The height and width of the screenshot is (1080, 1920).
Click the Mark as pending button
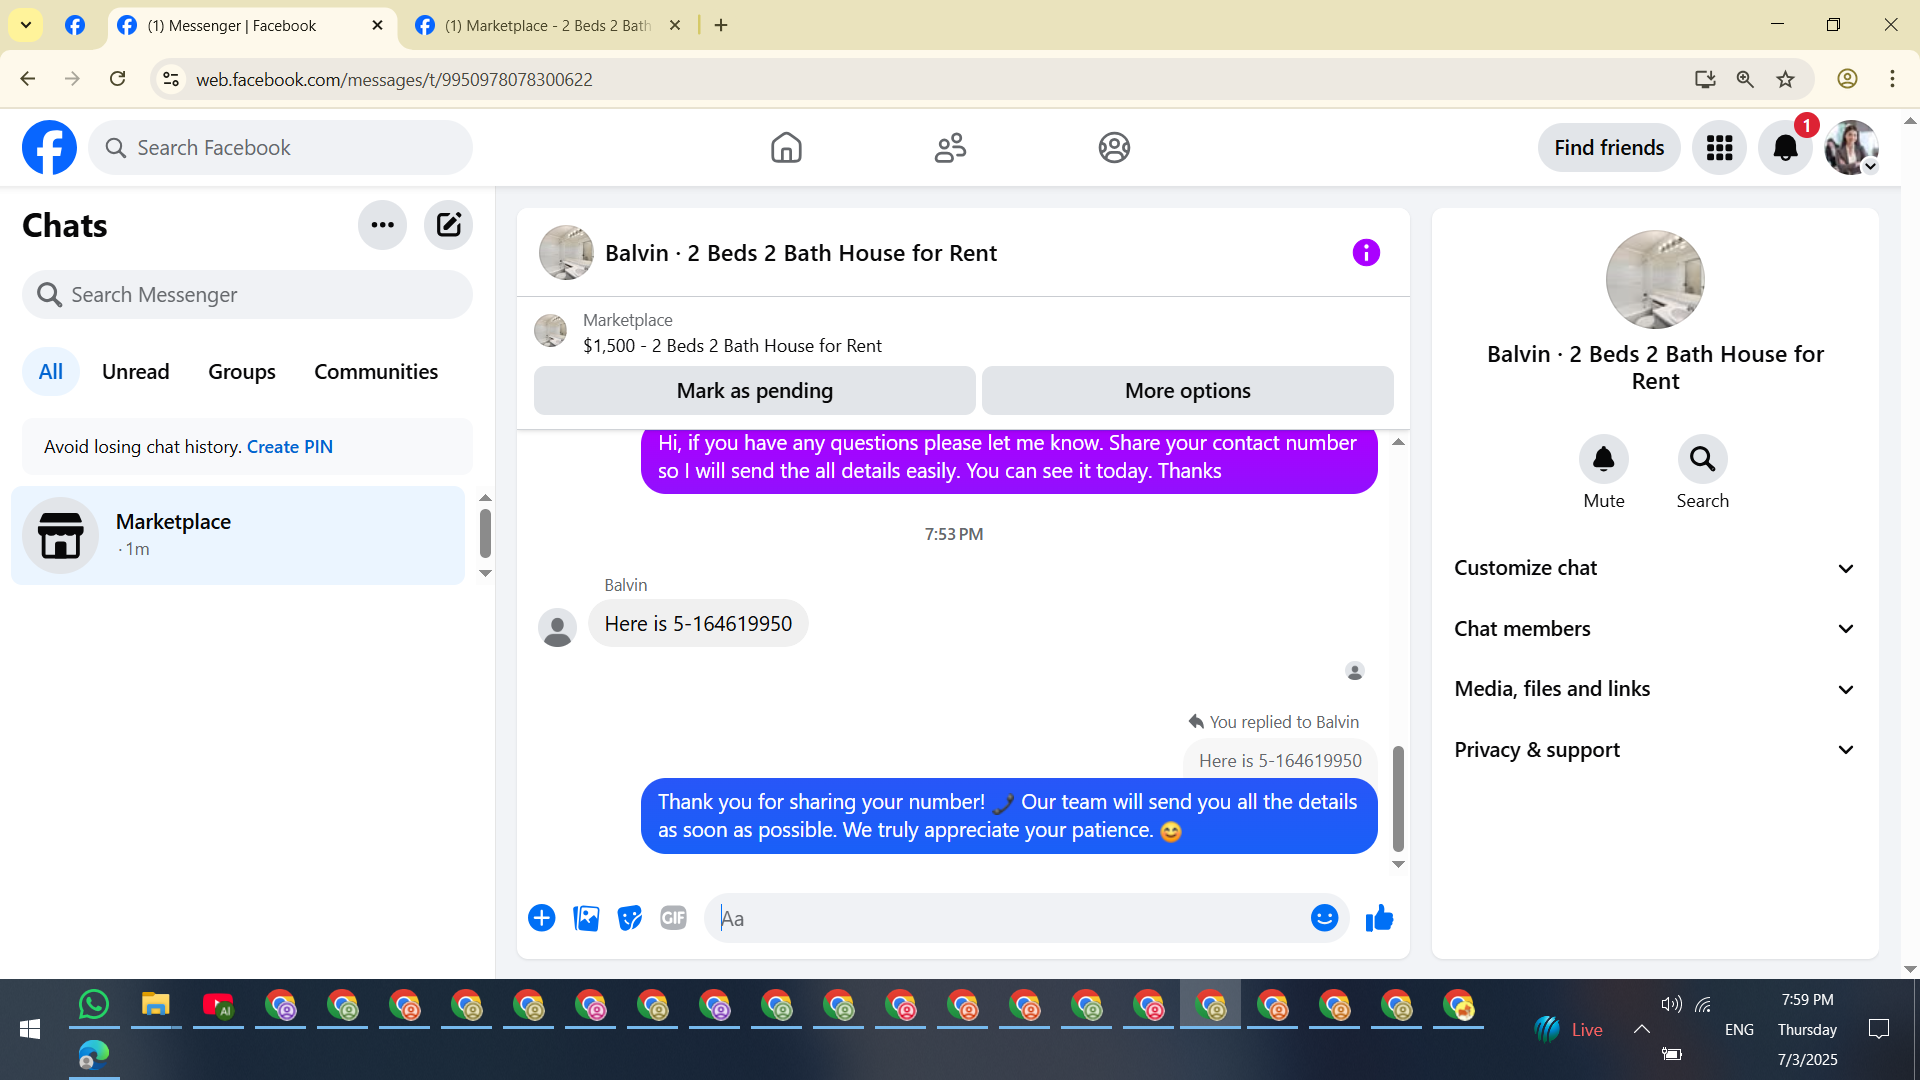[x=754, y=391]
